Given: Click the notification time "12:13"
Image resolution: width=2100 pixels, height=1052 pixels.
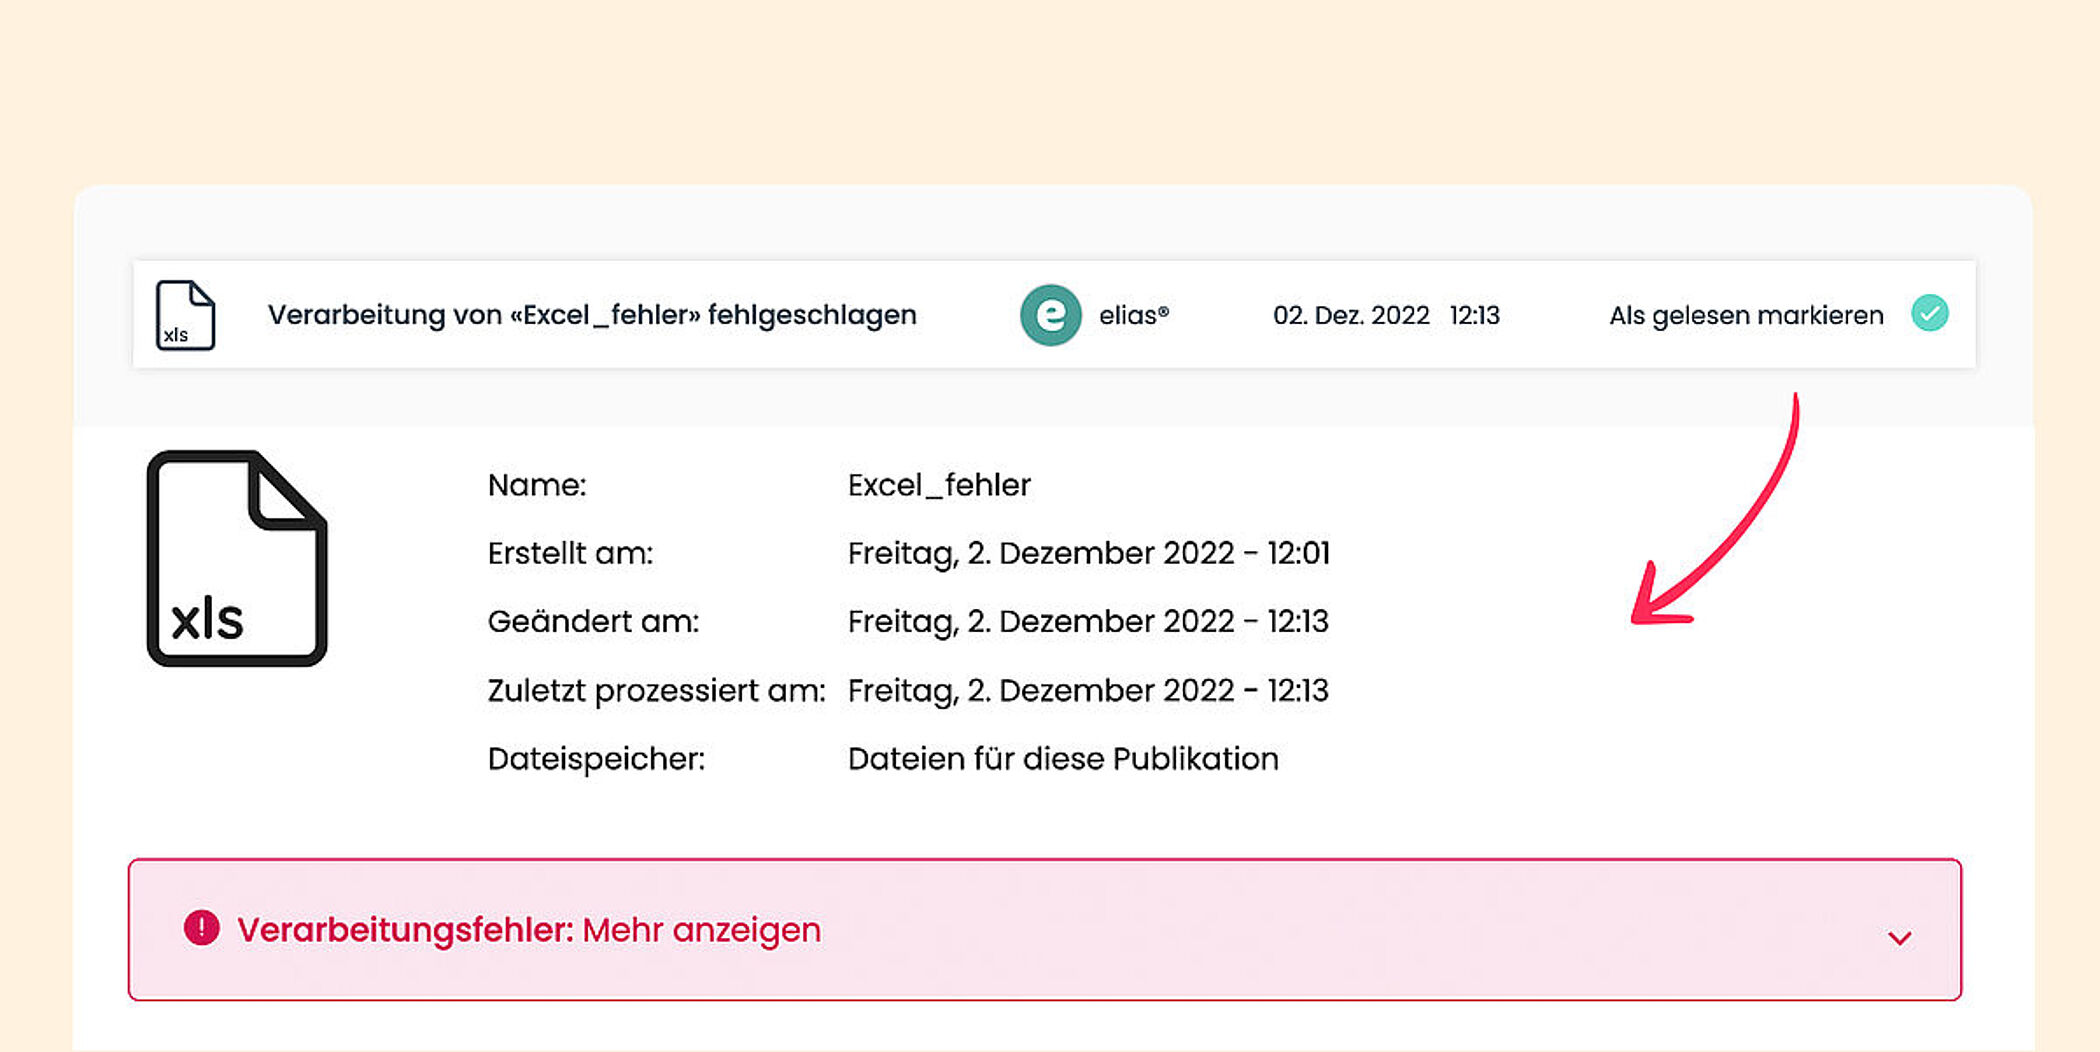Looking at the screenshot, I should click(x=1474, y=316).
